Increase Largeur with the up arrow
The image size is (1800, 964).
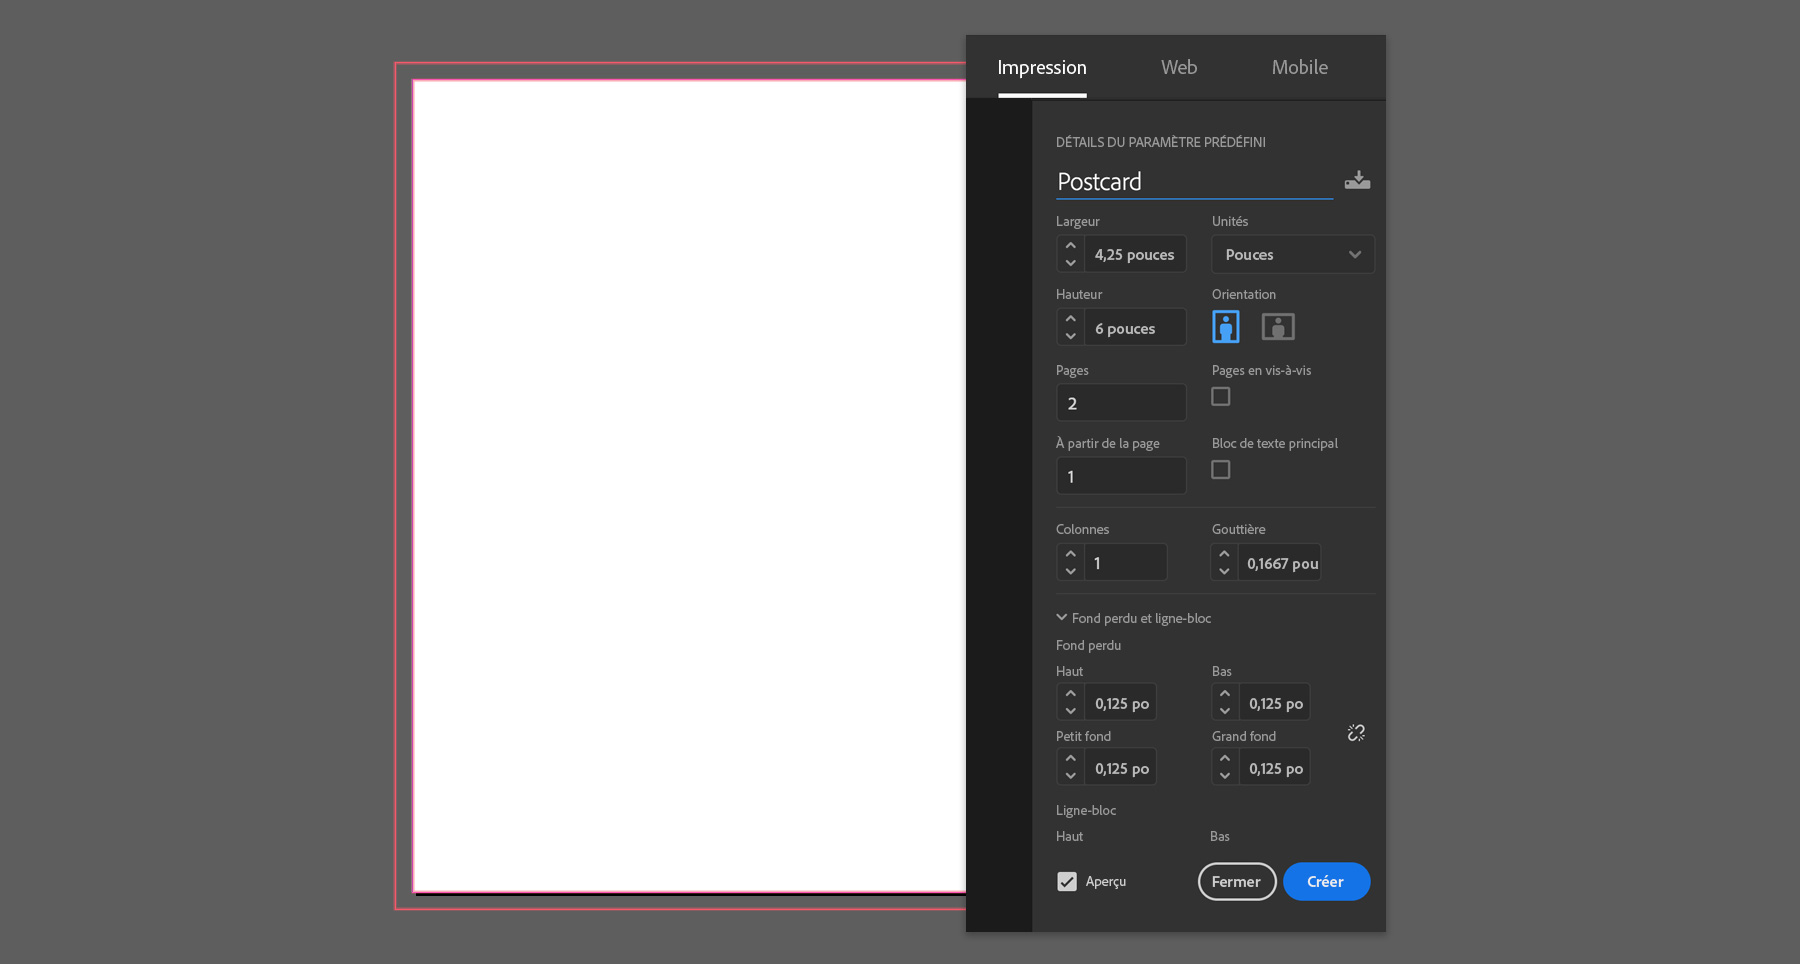click(1071, 245)
